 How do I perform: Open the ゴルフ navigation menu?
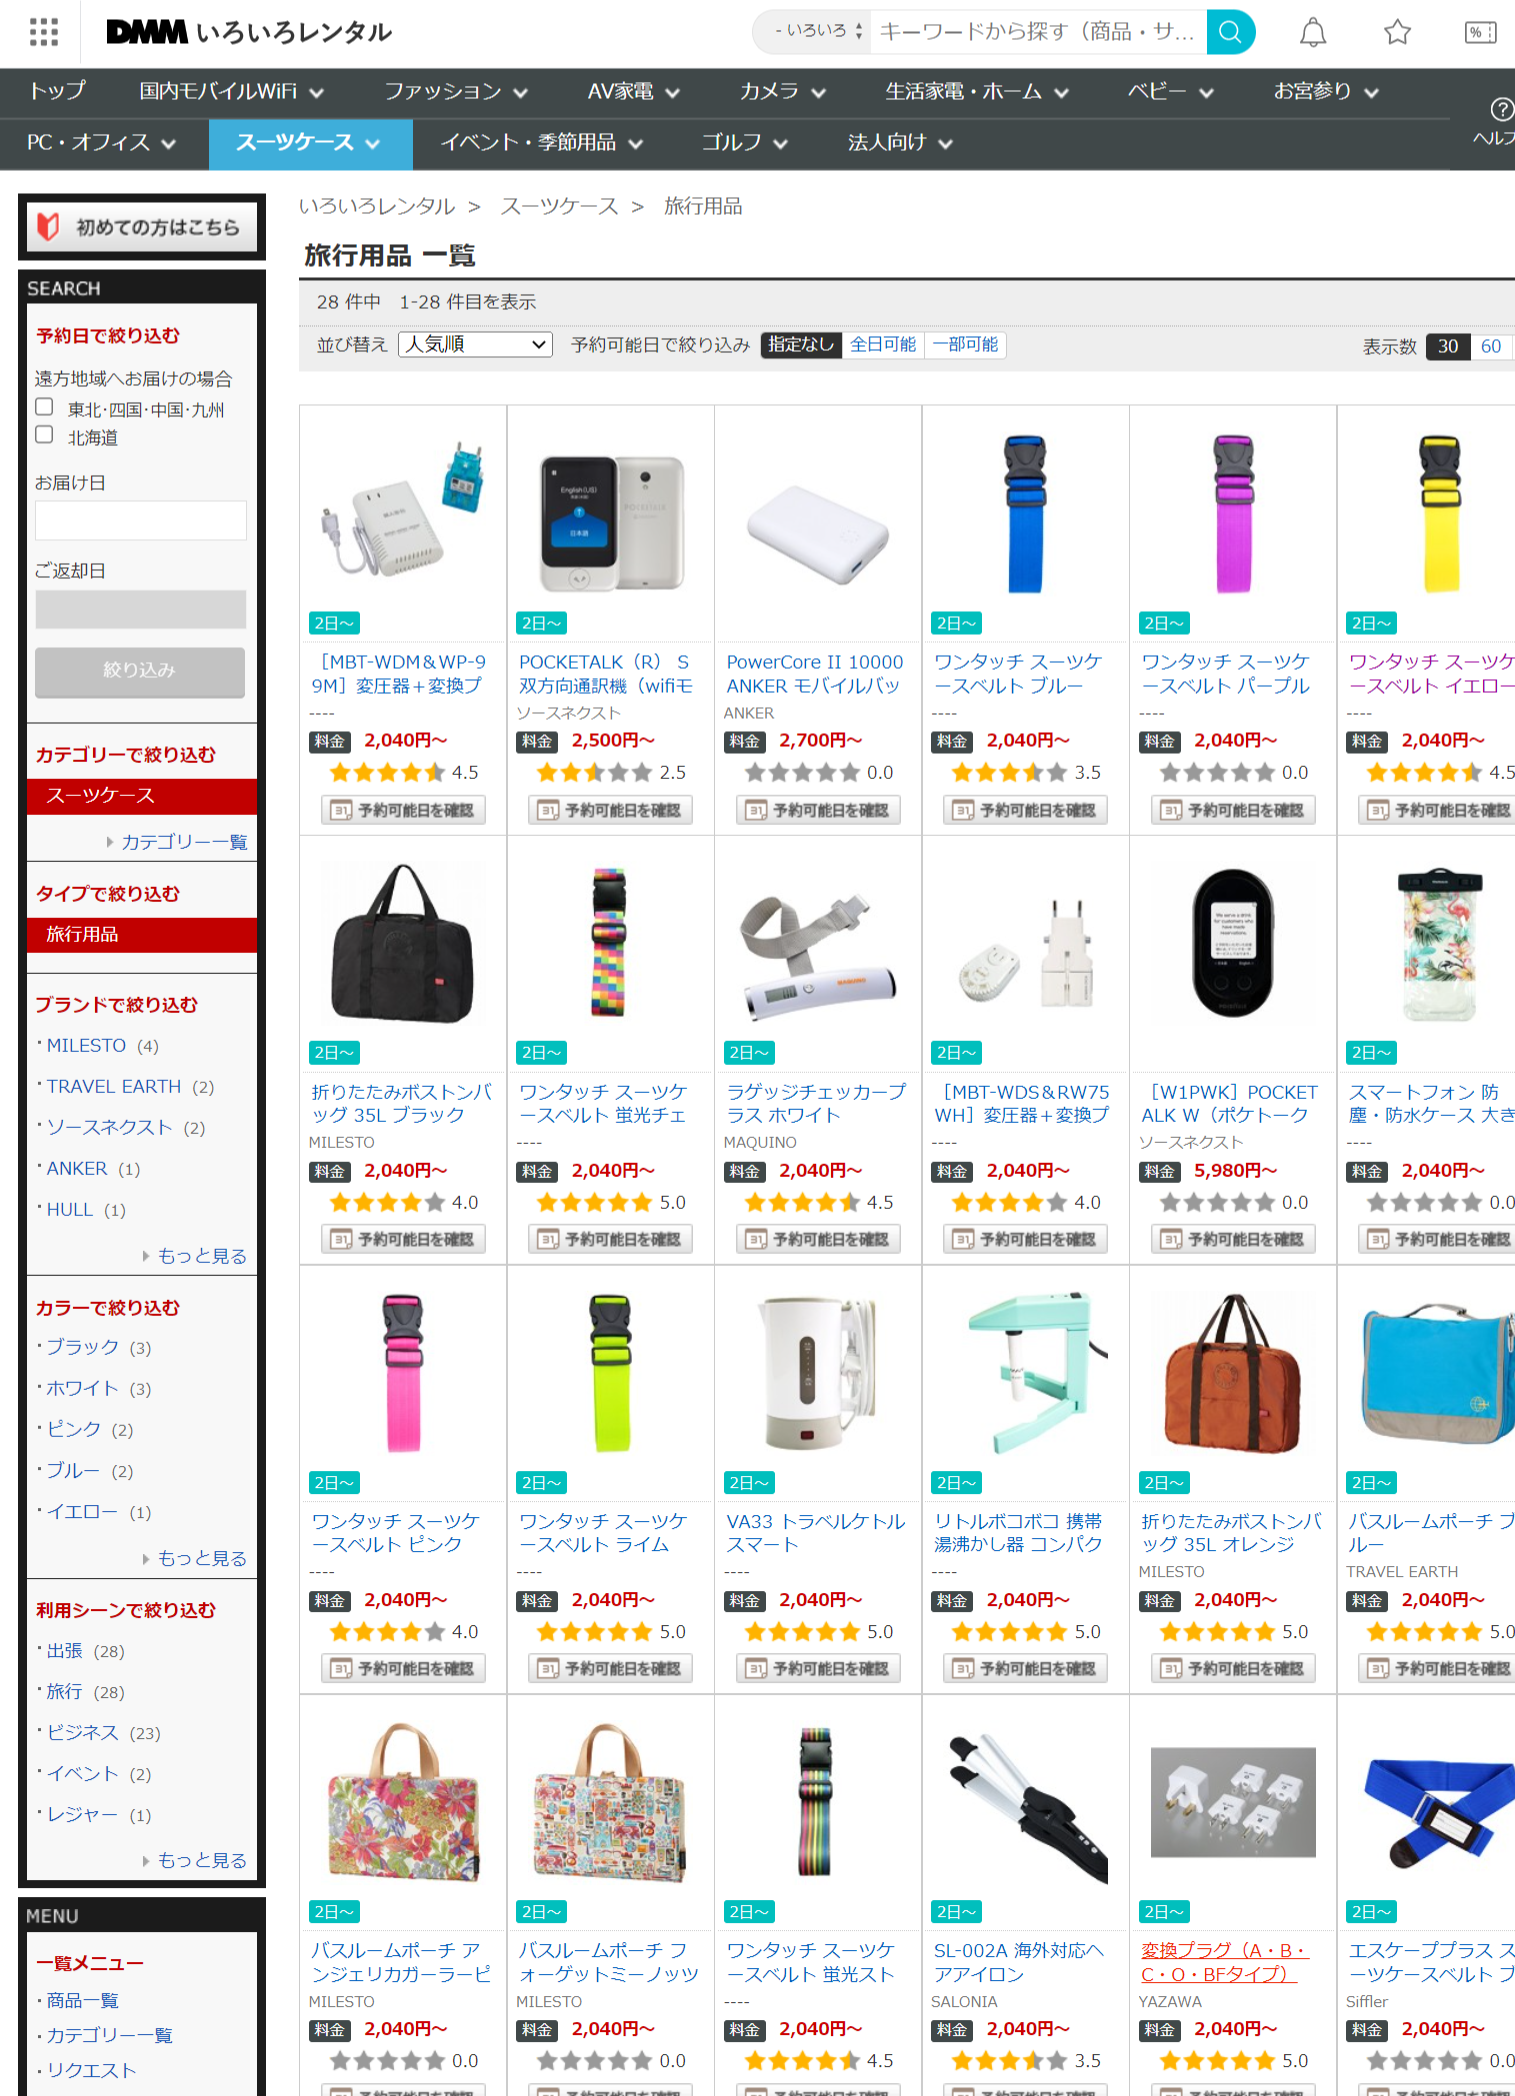coord(744,143)
